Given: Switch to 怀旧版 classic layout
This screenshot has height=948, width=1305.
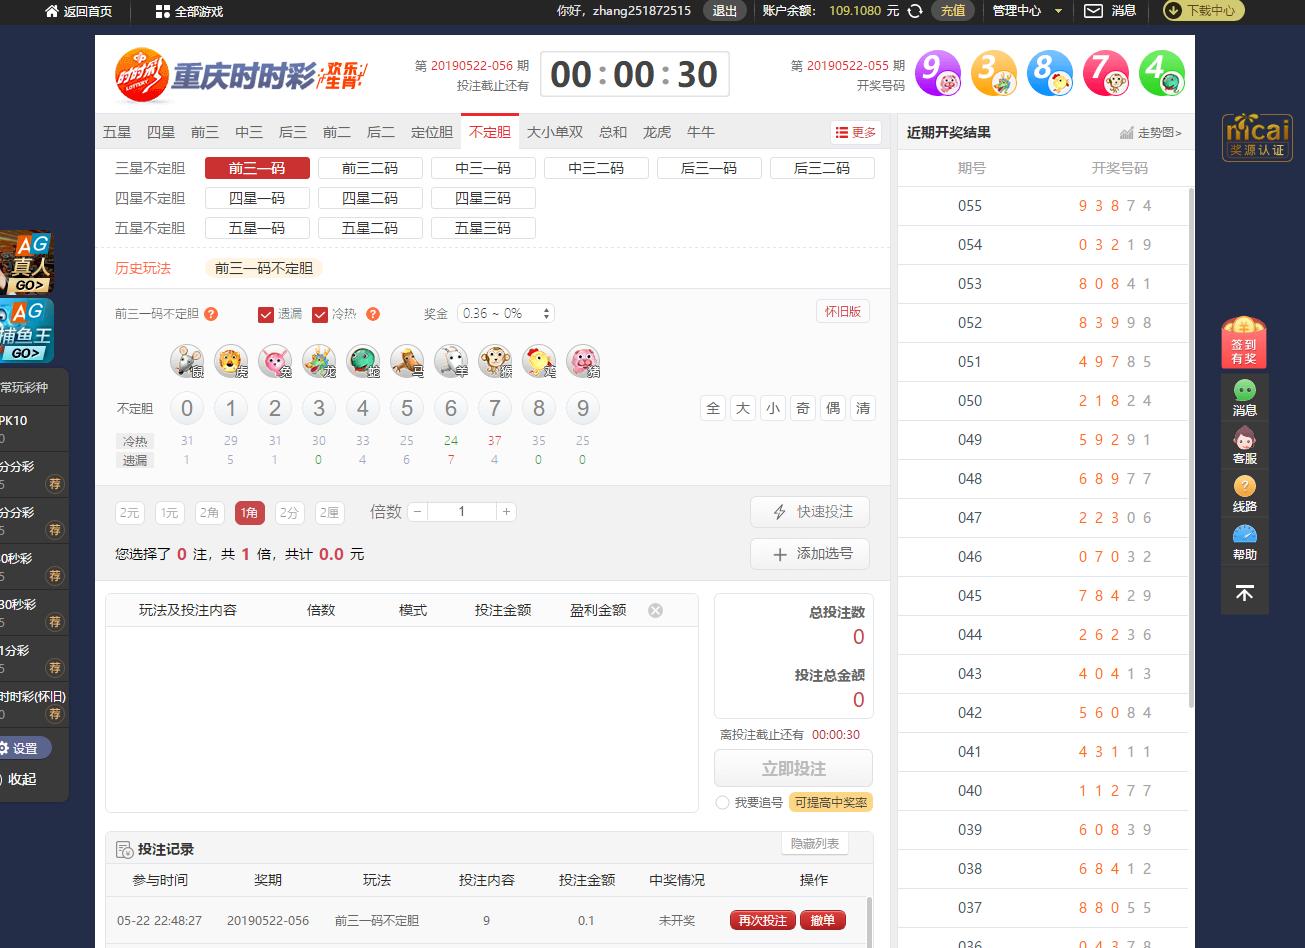Looking at the screenshot, I should pyautogui.click(x=843, y=311).
